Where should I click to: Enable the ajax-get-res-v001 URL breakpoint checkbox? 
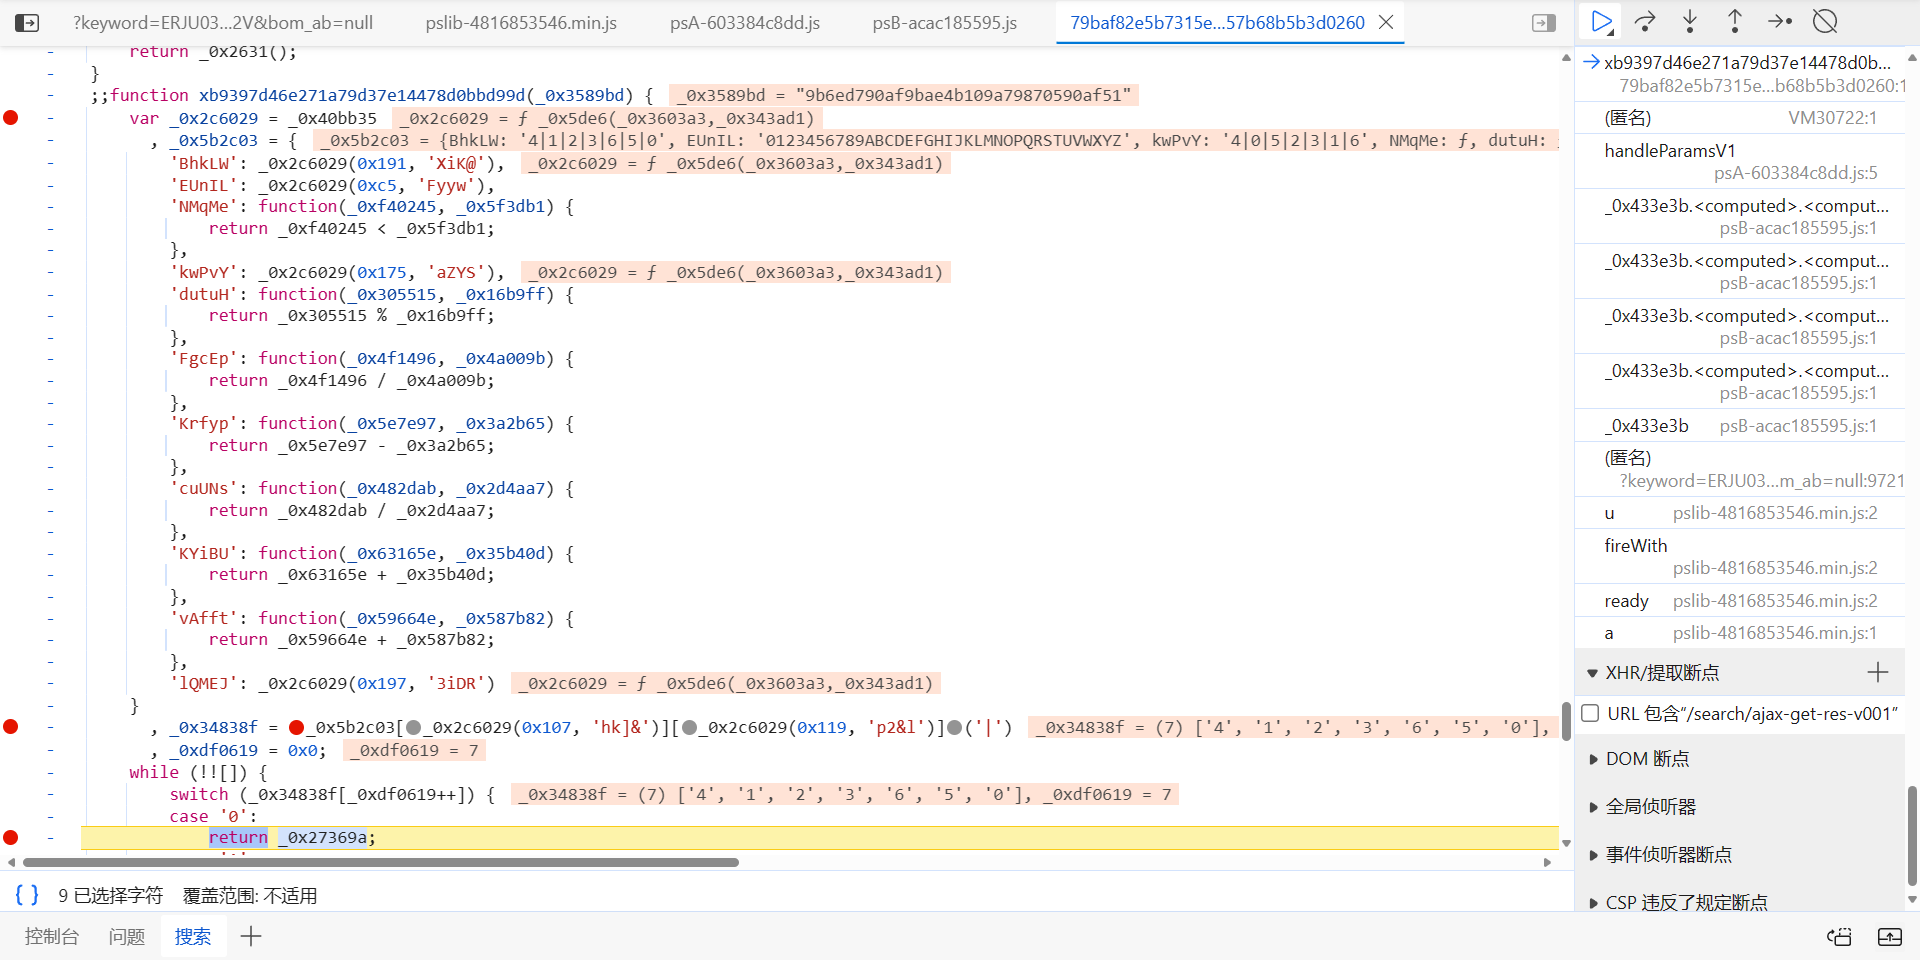1591,714
